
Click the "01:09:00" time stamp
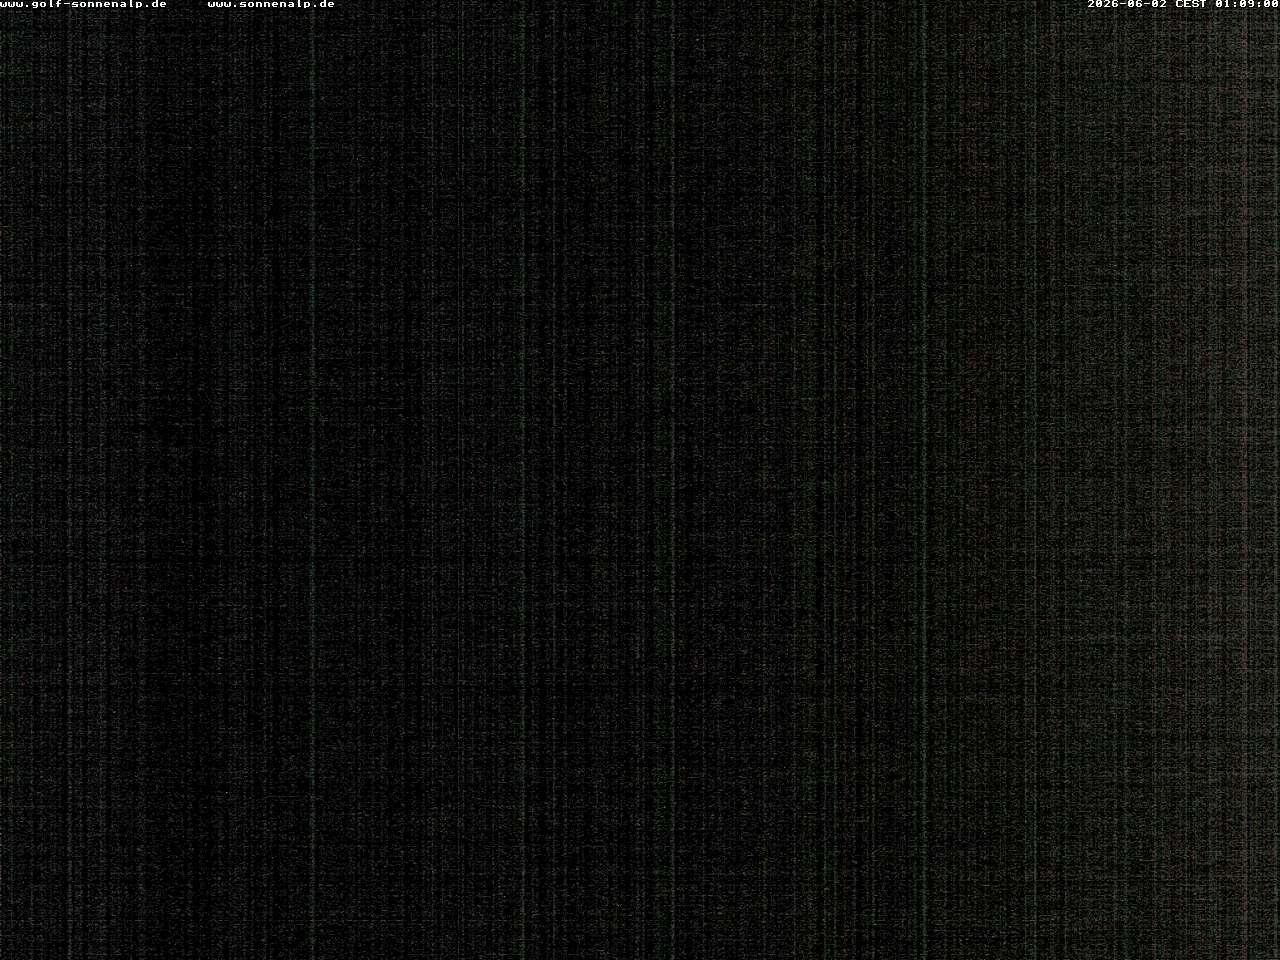pyautogui.click(x=1247, y=4)
